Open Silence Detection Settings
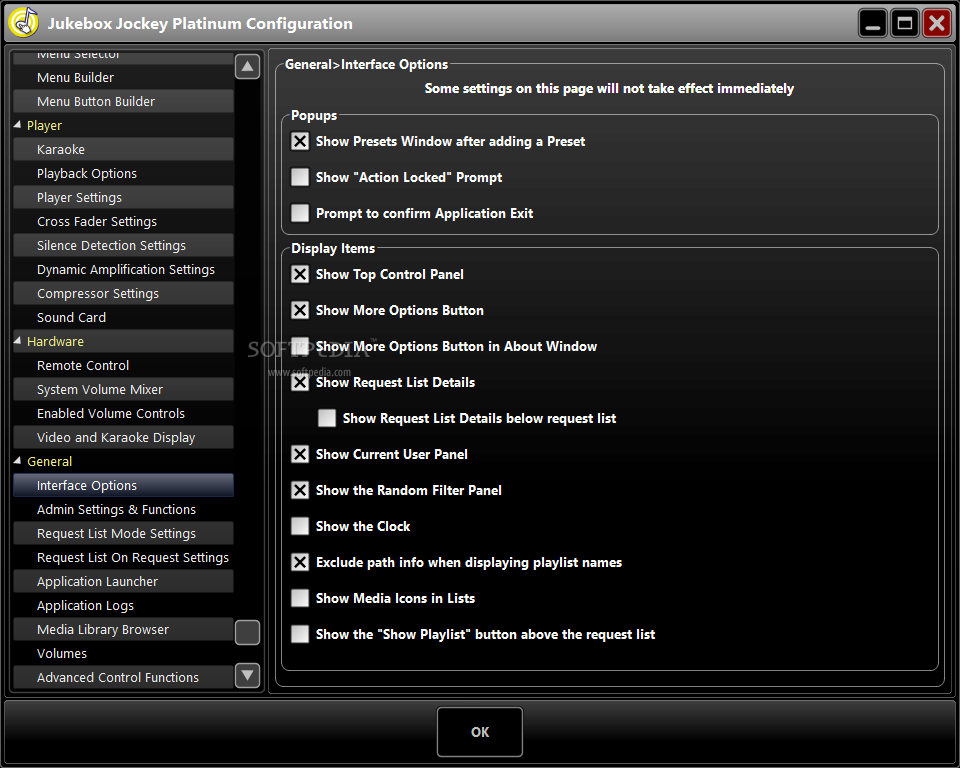The width and height of the screenshot is (960, 768). tap(123, 246)
